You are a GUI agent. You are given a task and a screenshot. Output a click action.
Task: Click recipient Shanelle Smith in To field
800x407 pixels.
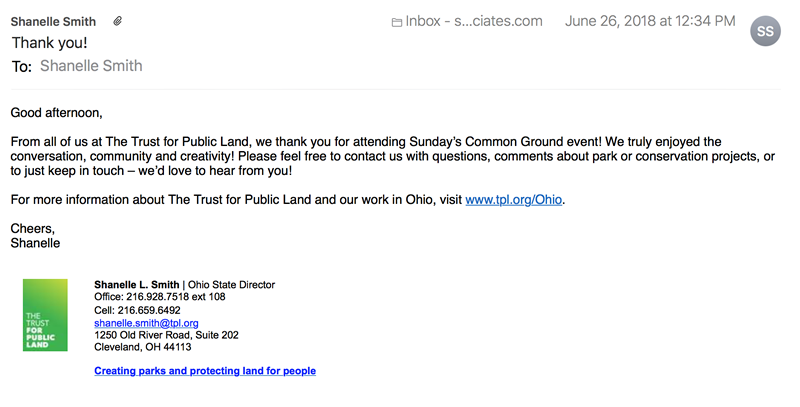91,66
